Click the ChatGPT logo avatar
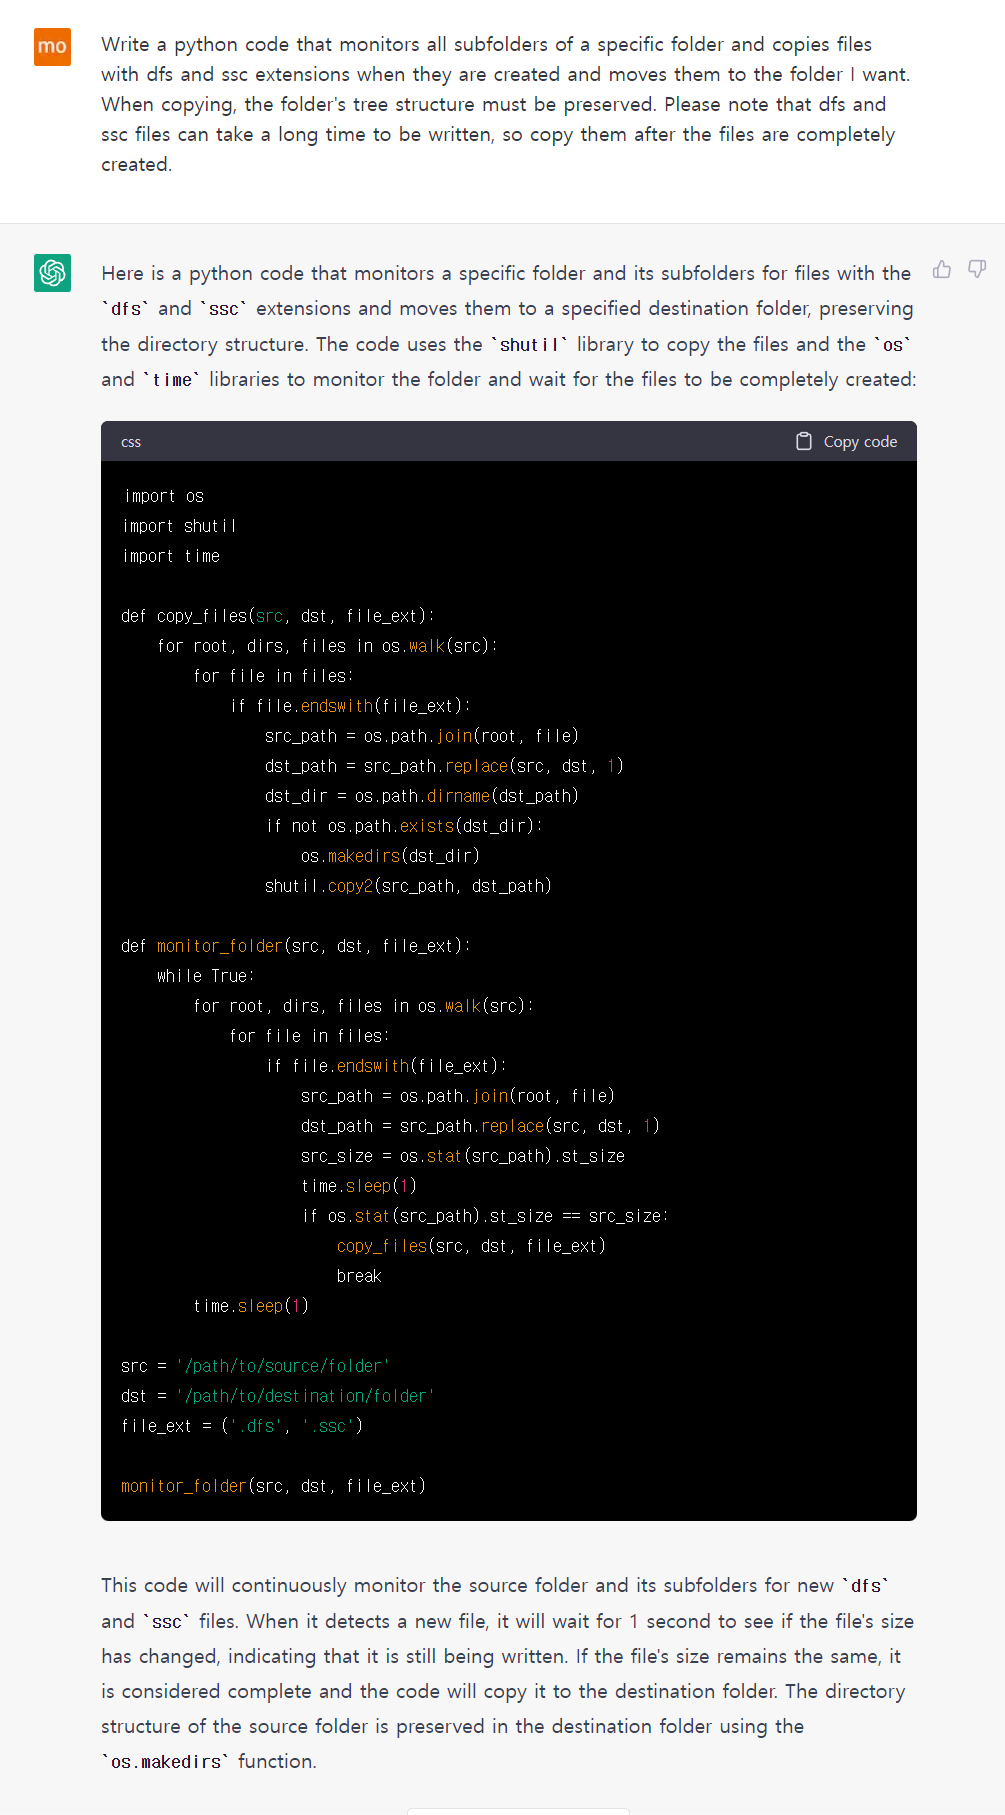1005x1815 pixels. pos(52,273)
